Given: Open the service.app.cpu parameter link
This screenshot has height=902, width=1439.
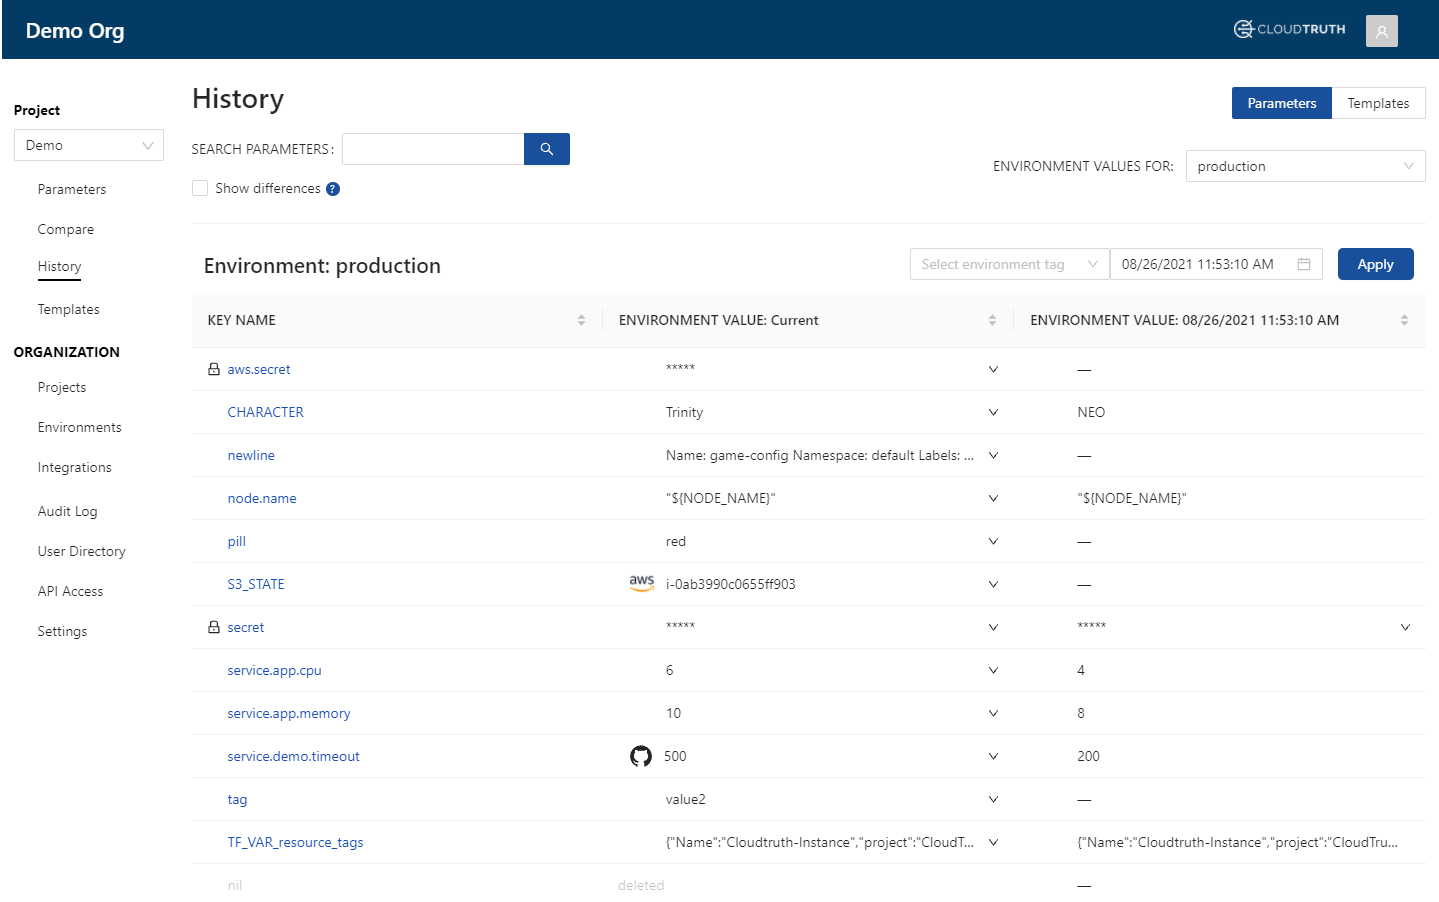Looking at the screenshot, I should pyautogui.click(x=274, y=670).
